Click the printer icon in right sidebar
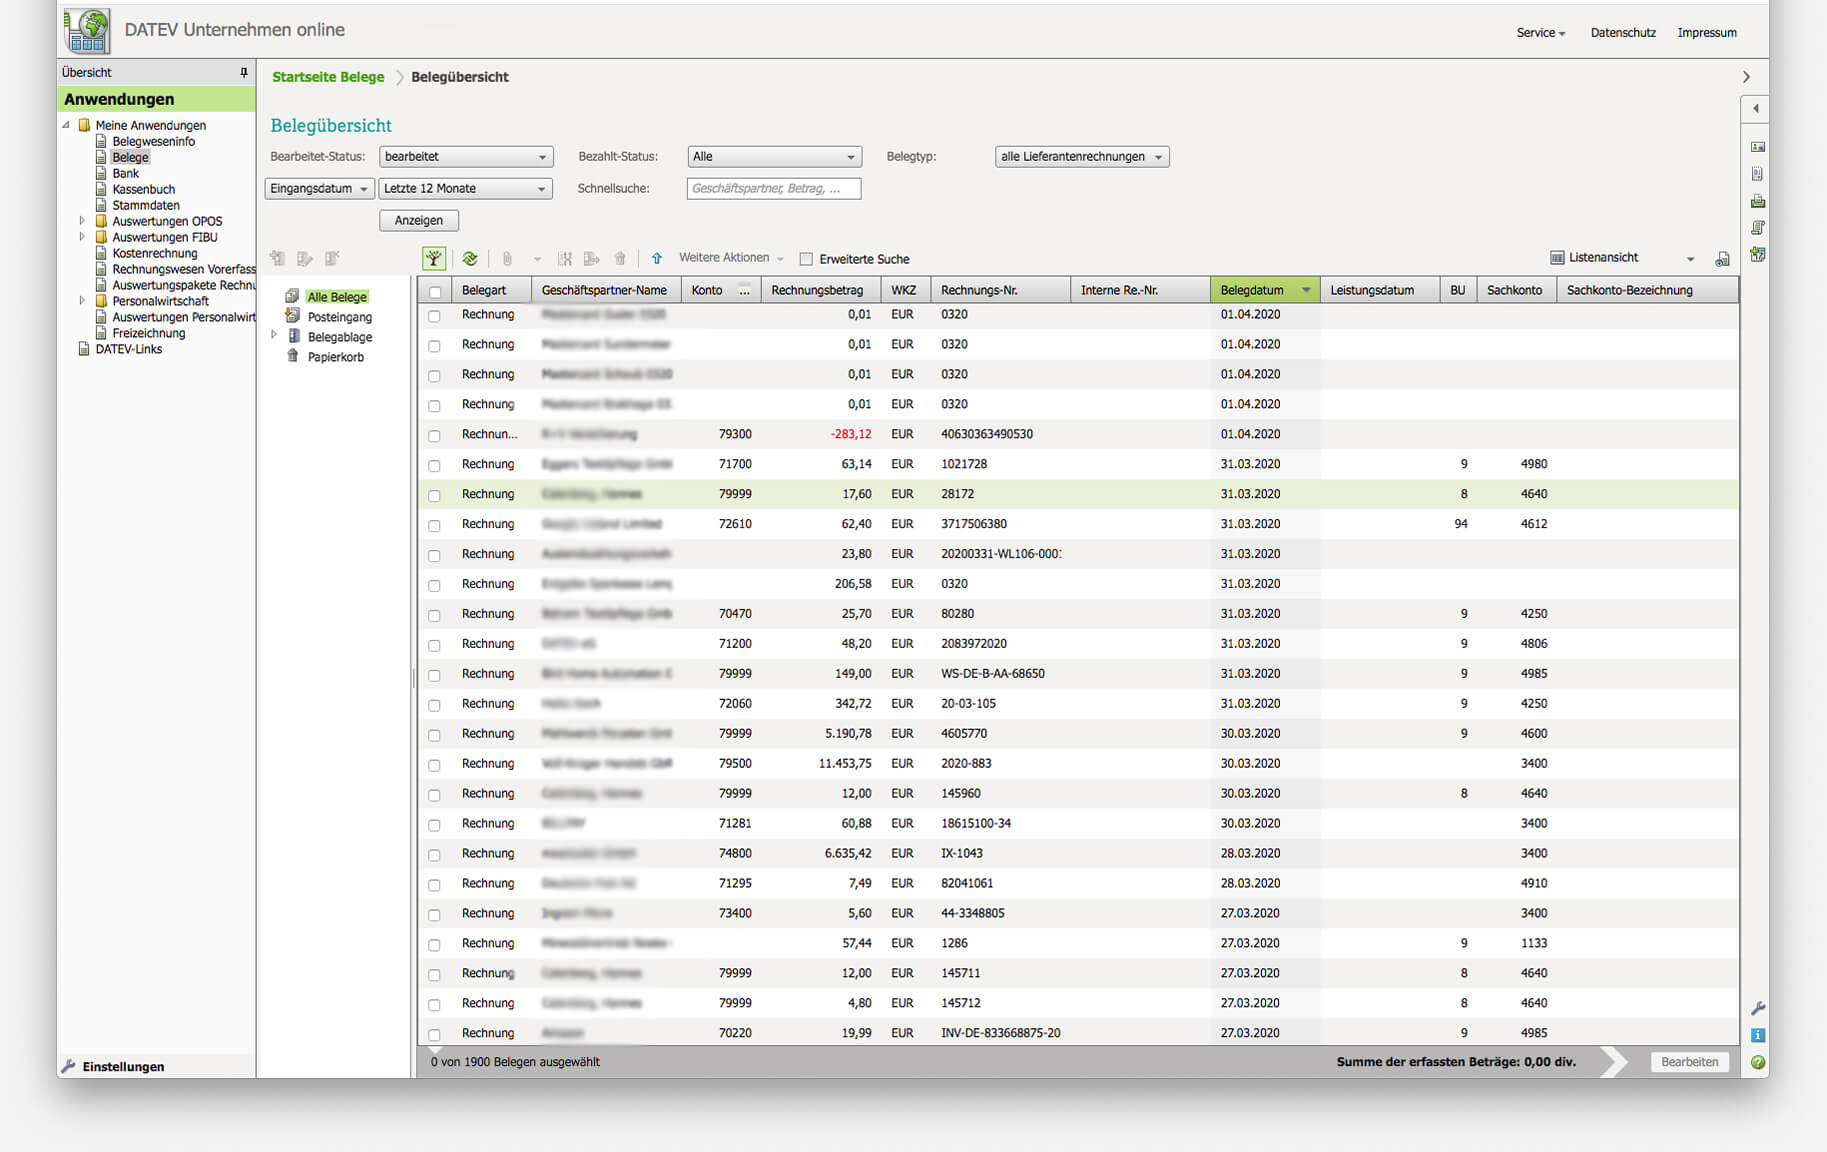This screenshot has width=1827, height=1152. coord(1757,201)
